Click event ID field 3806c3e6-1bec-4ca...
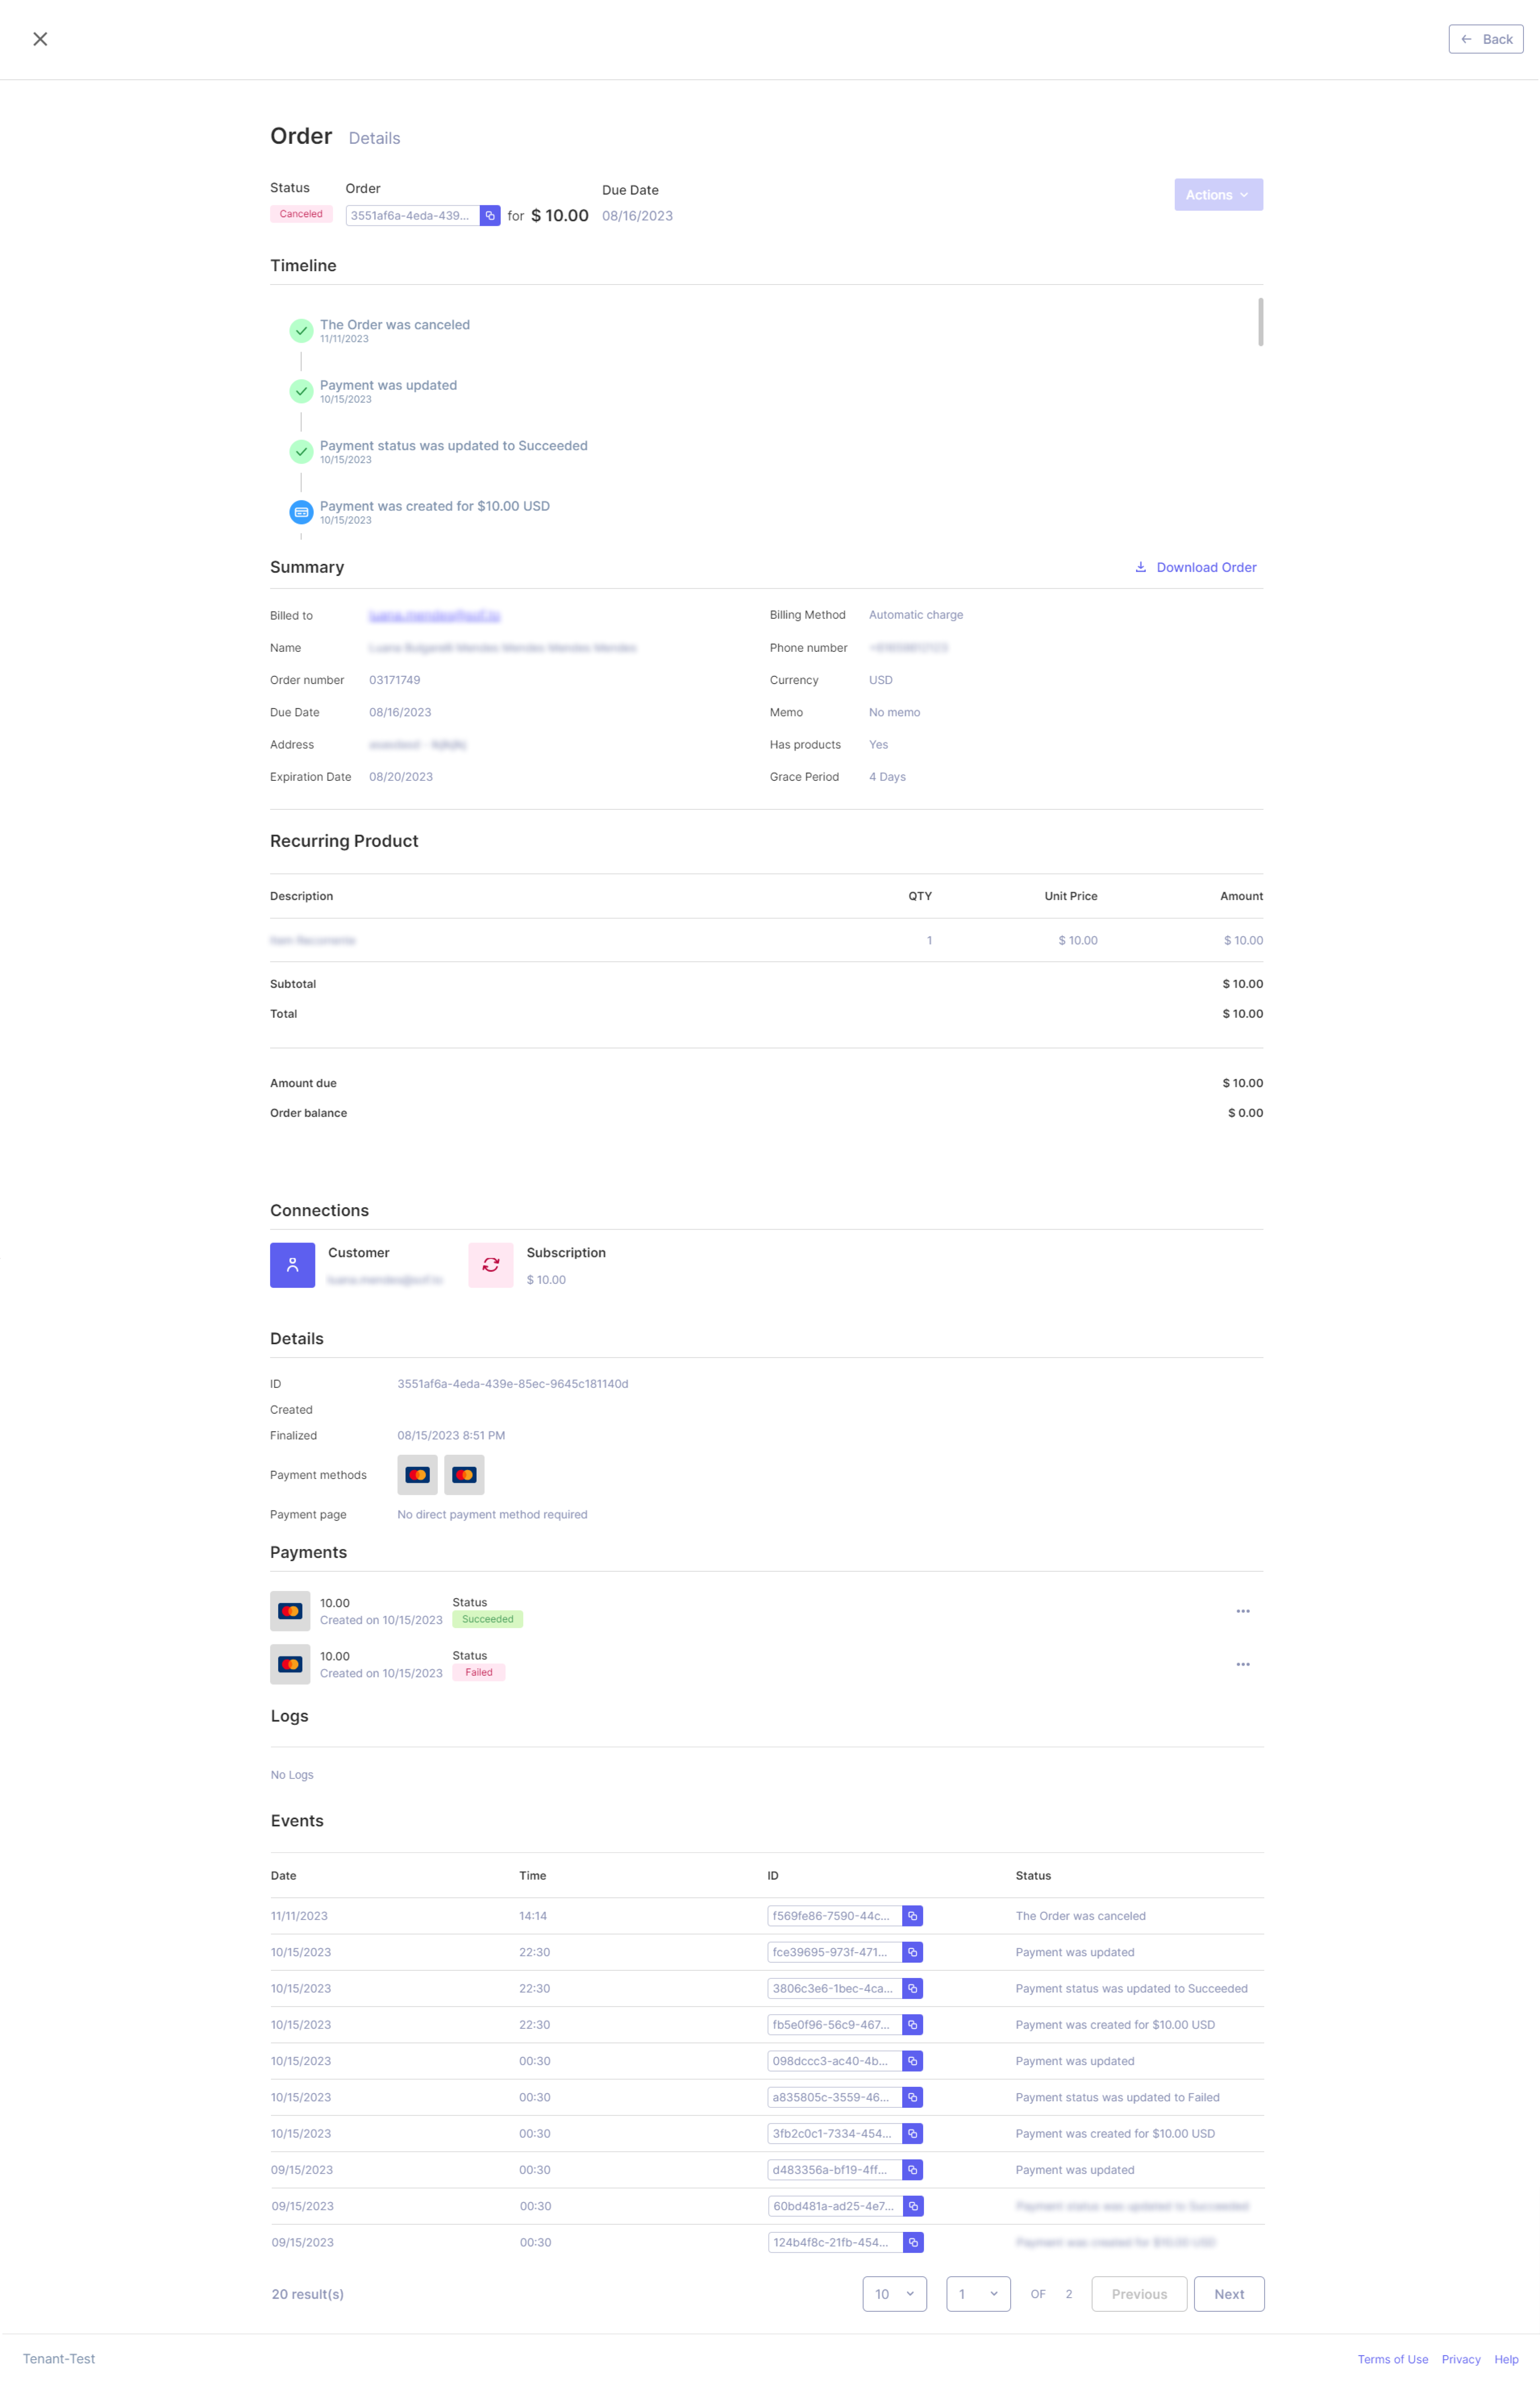Screen dimensions: 1540x2381 (835, 1988)
